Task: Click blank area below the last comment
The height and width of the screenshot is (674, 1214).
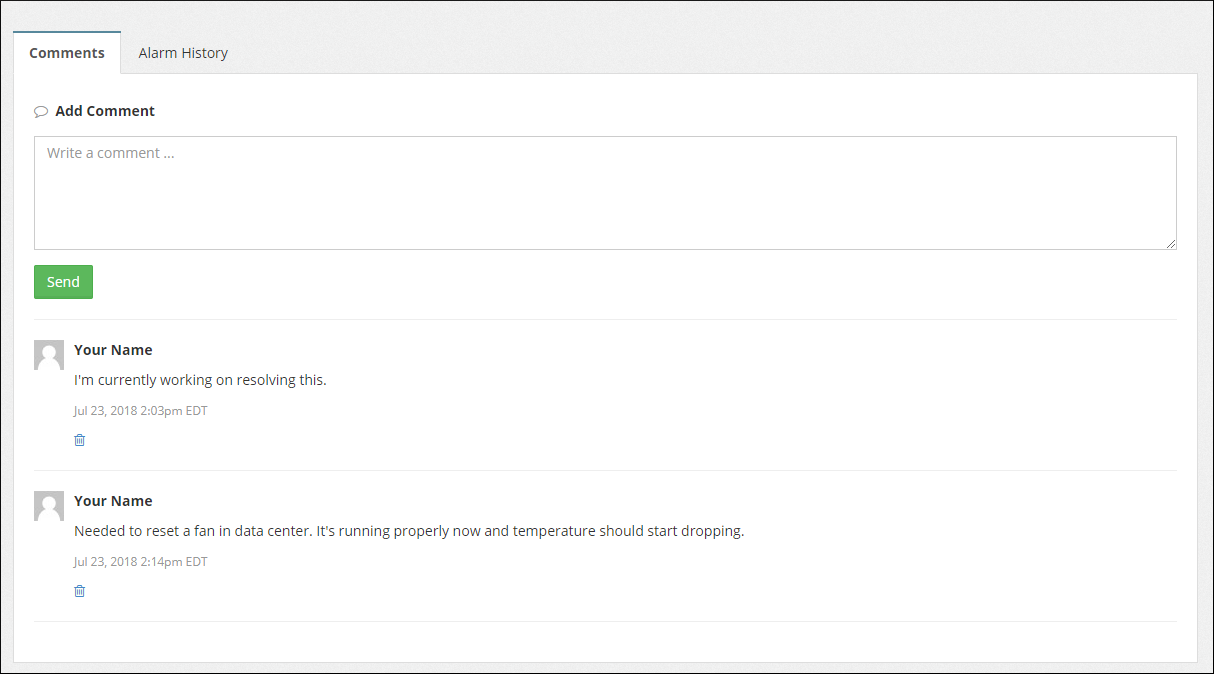Action: pos(605,642)
